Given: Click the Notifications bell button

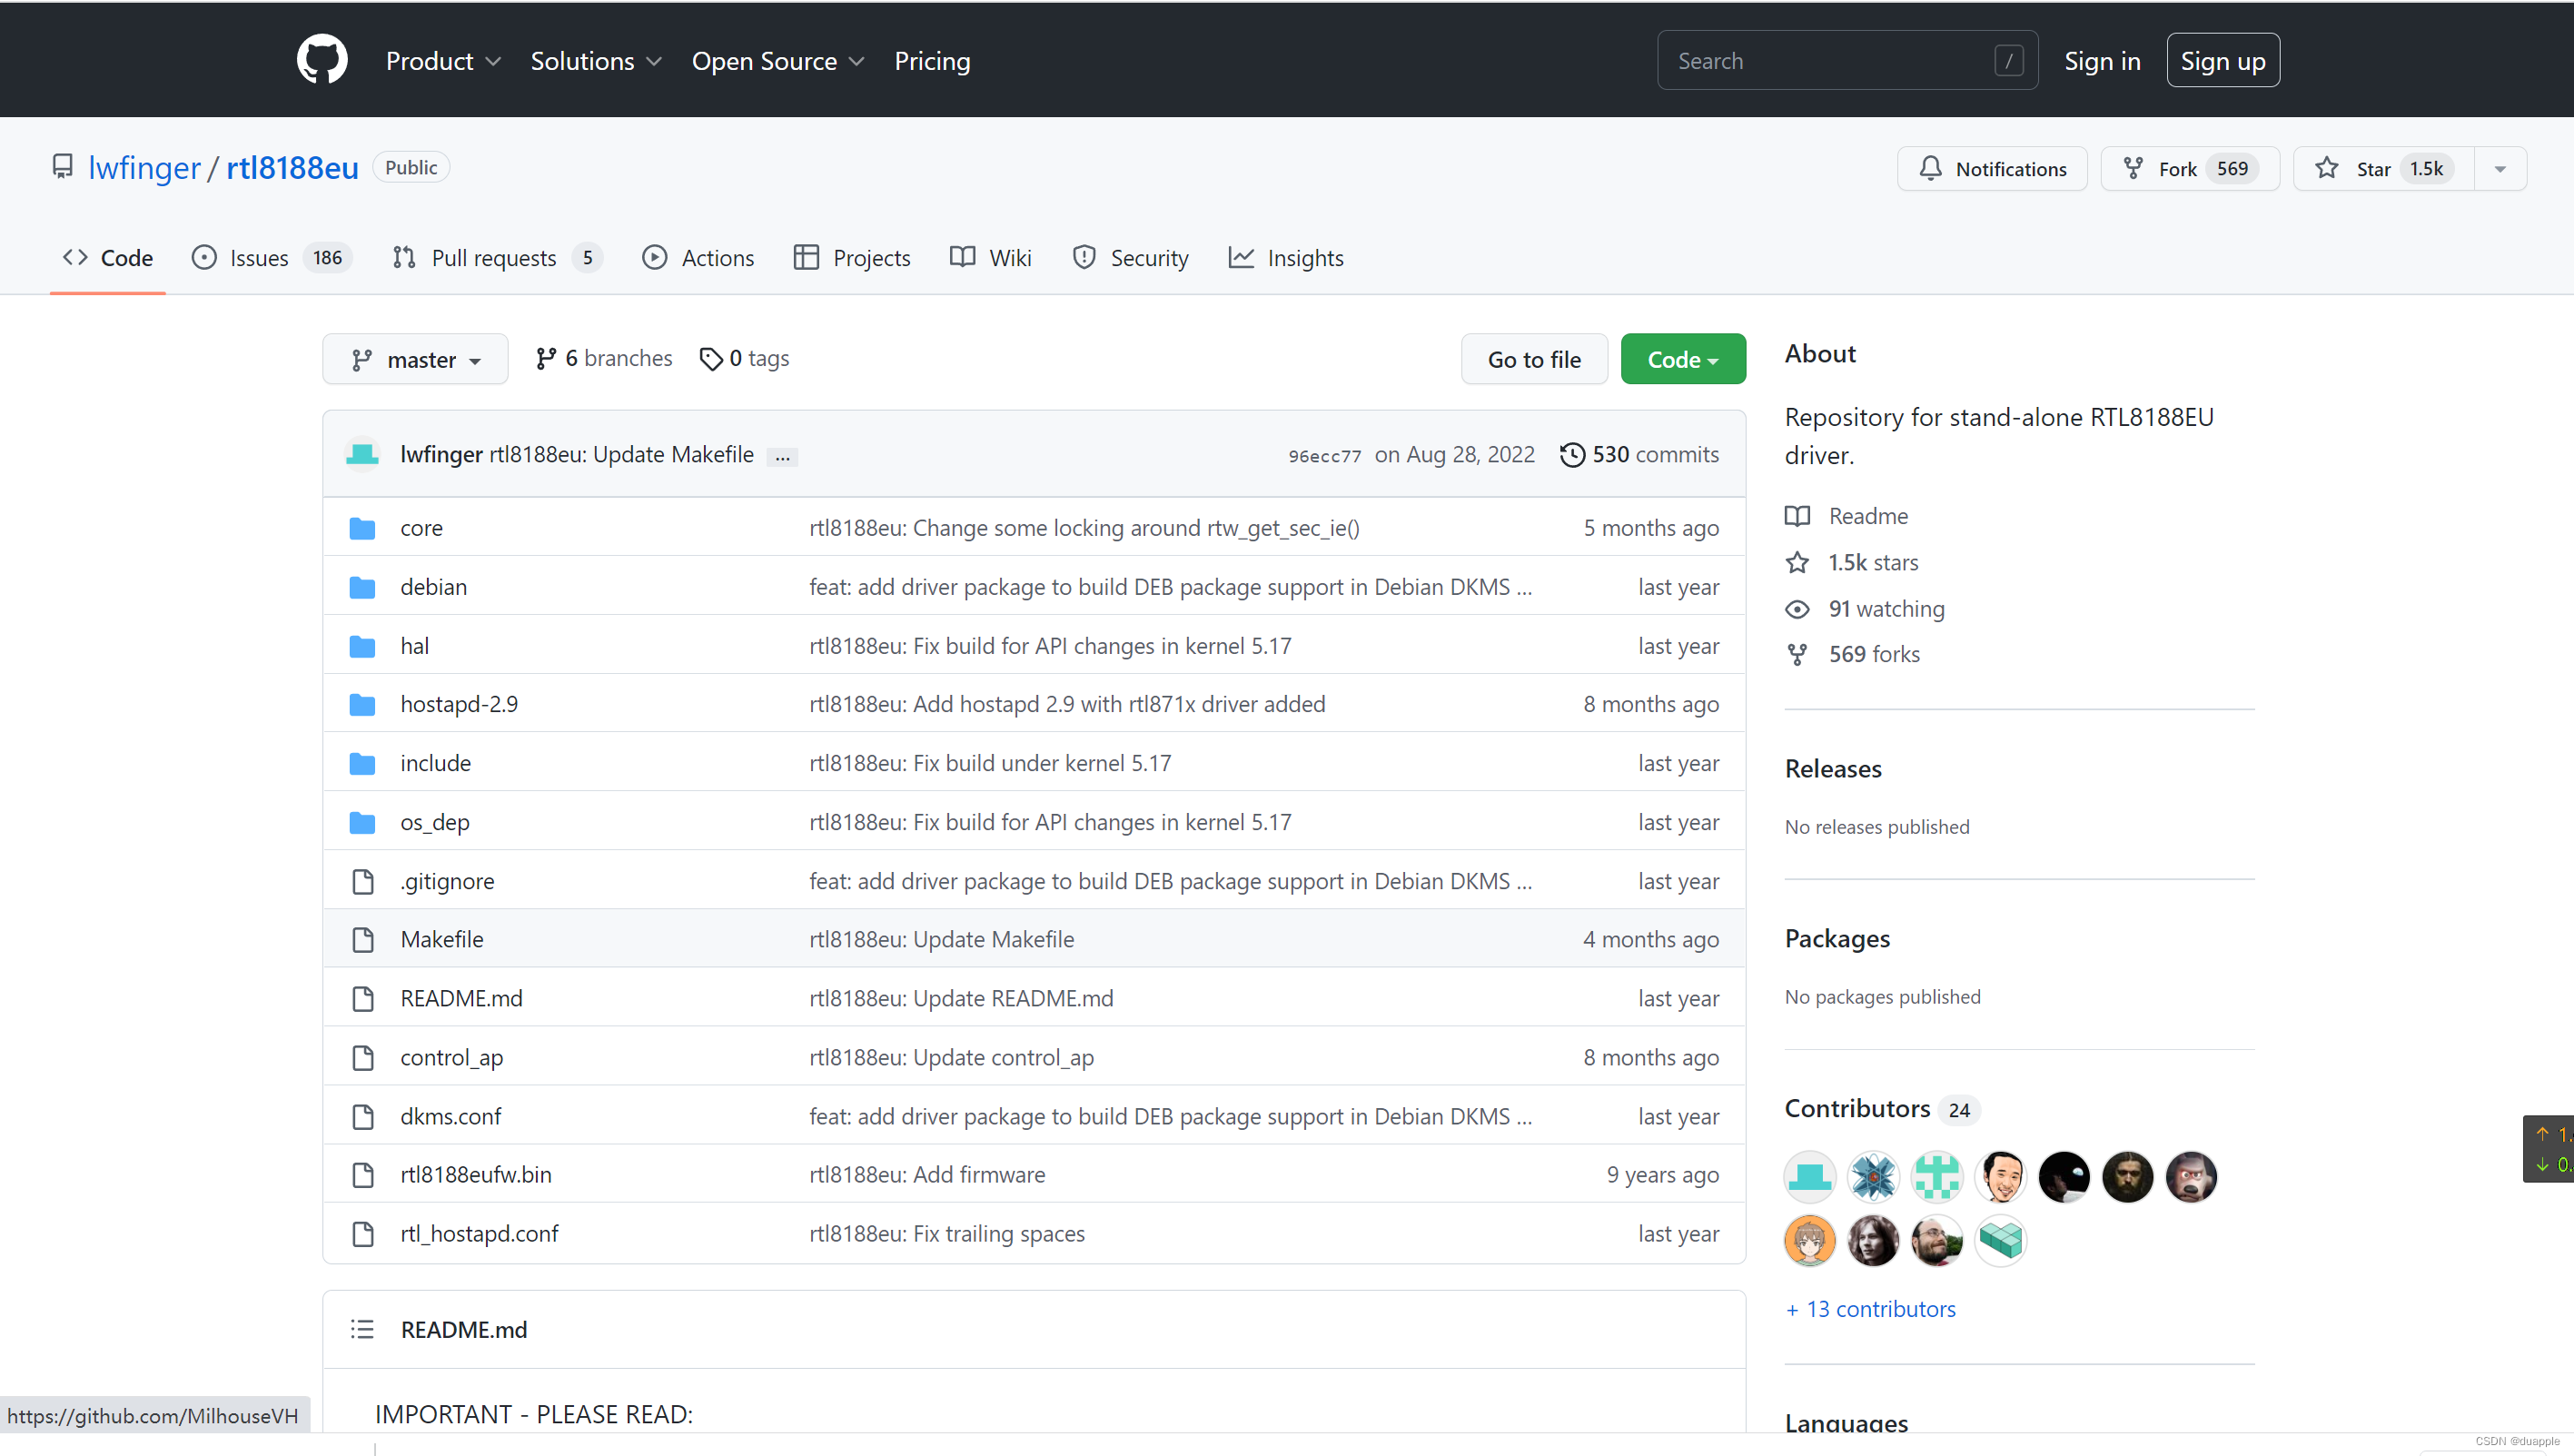Looking at the screenshot, I should [x=1991, y=168].
